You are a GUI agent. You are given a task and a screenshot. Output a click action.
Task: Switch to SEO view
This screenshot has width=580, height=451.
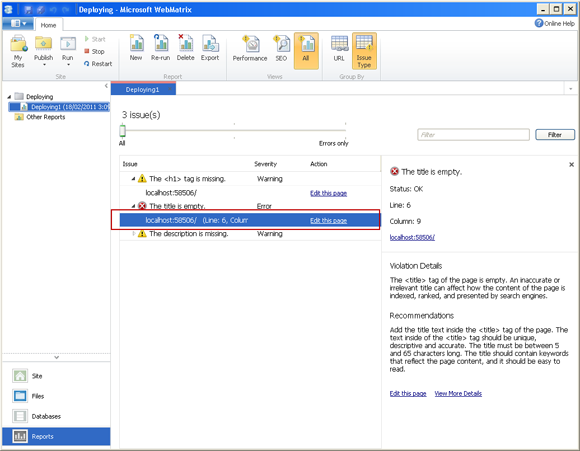pyautogui.click(x=281, y=48)
